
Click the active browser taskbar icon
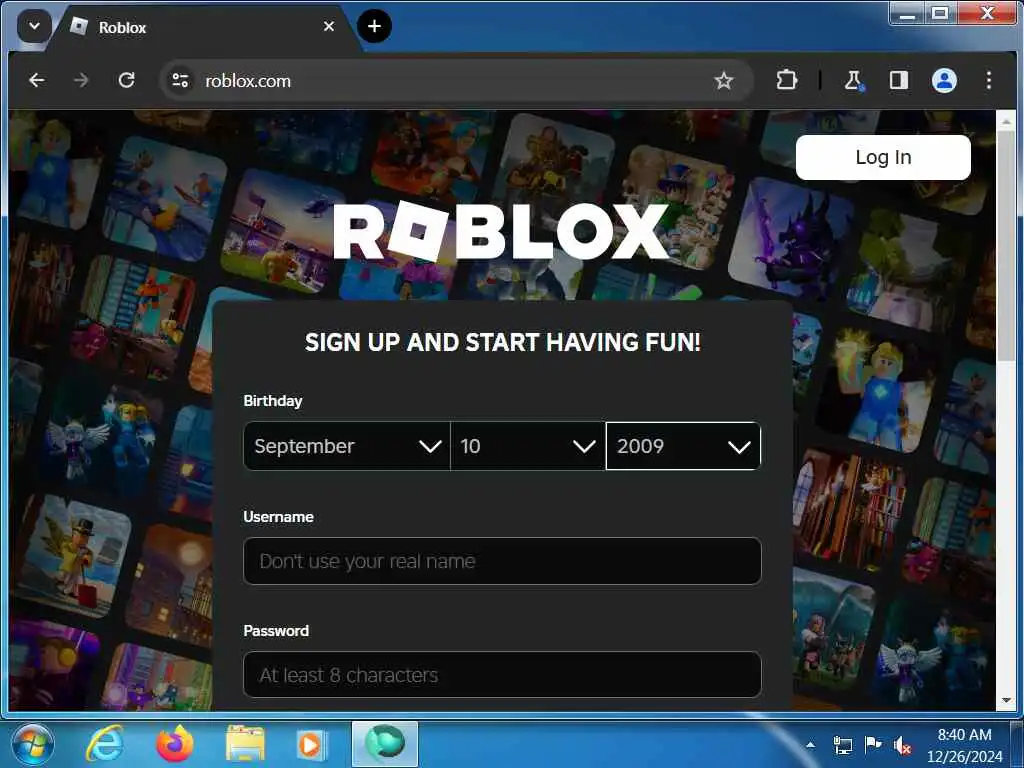[385, 744]
